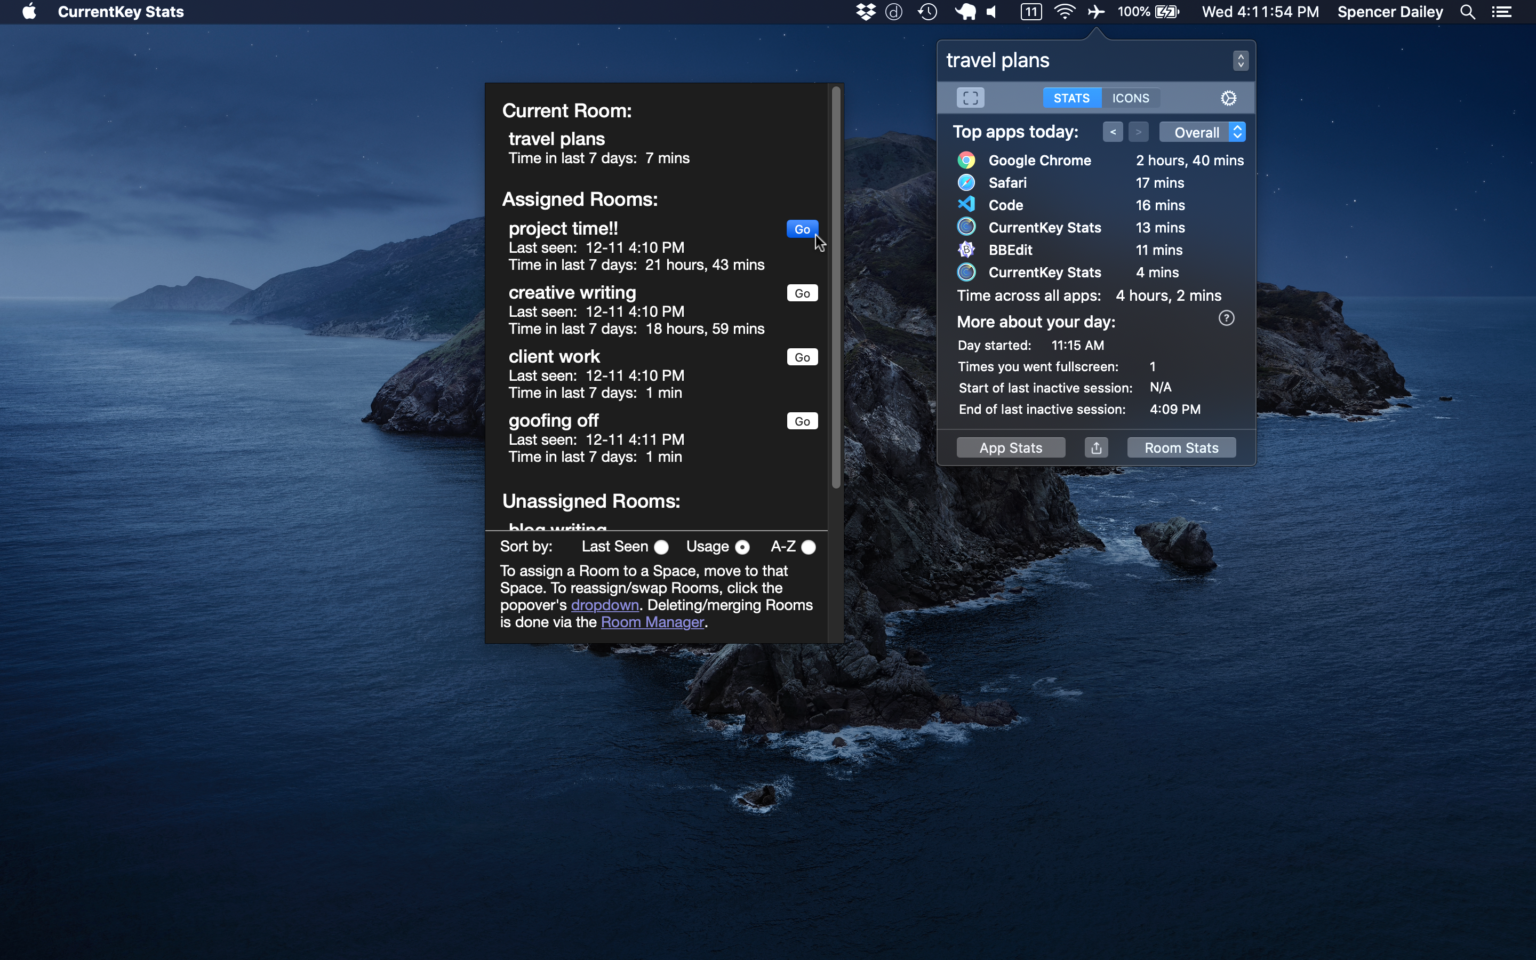Go to project time!! room
This screenshot has height=960, width=1536.
click(x=802, y=229)
